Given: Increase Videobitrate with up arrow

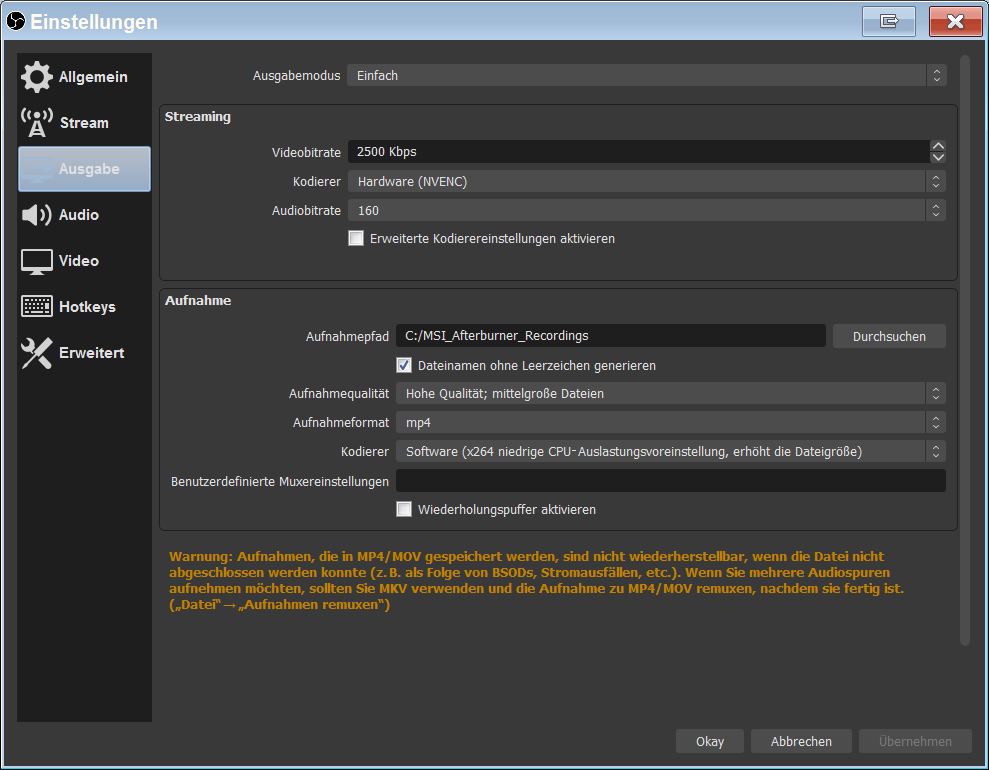Looking at the screenshot, I should tap(938, 146).
